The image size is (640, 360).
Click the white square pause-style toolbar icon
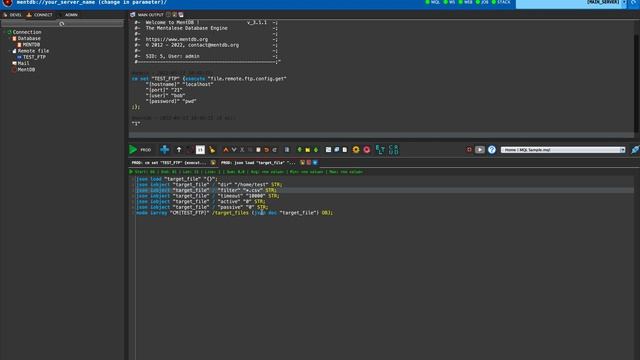click(200, 150)
